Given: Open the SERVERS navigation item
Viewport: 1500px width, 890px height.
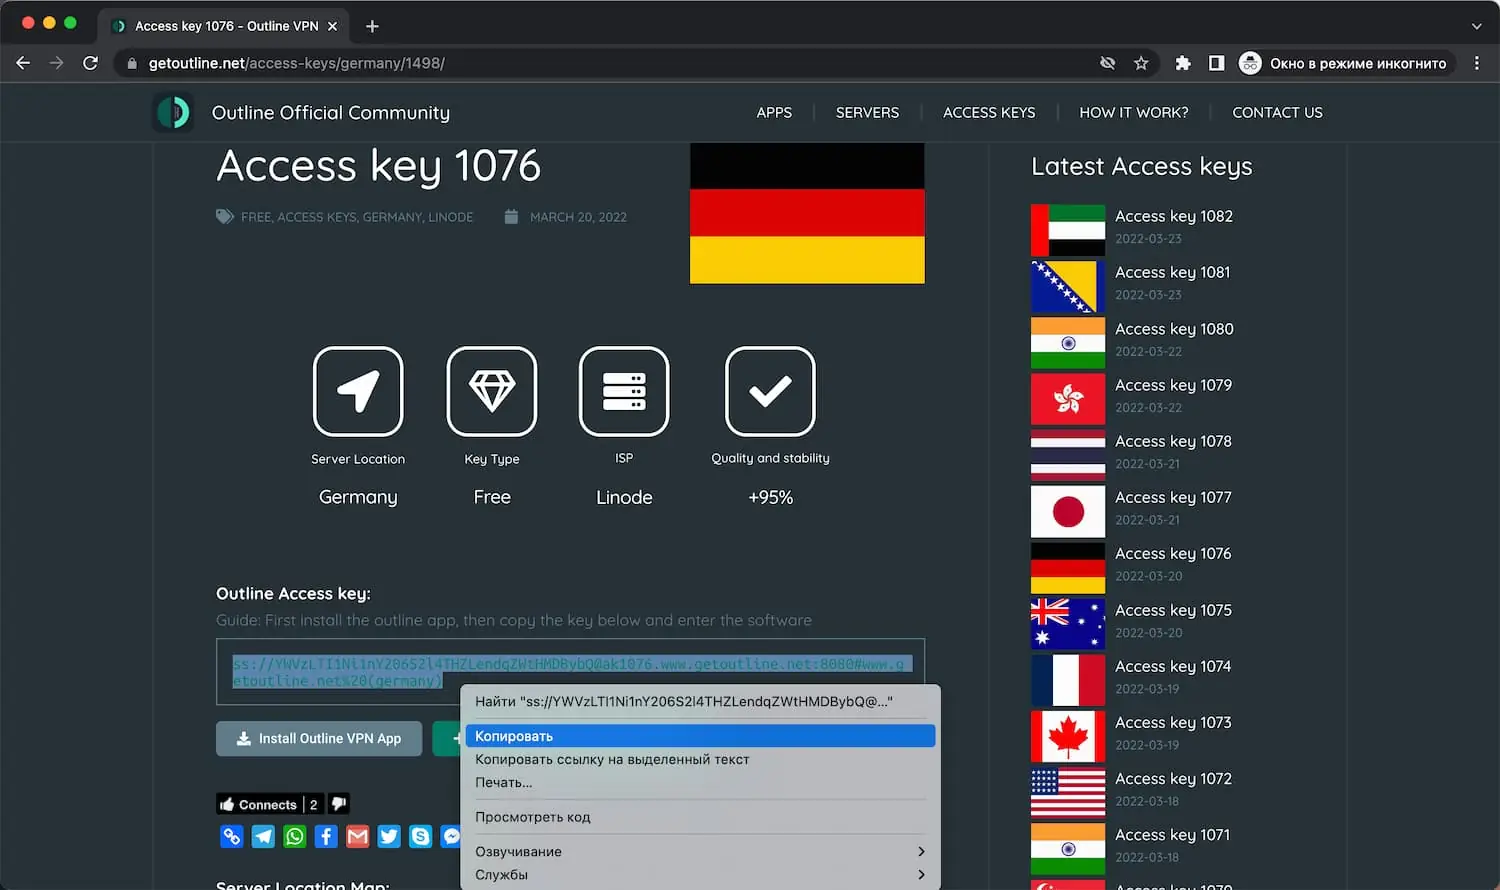Looking at the screenshot, I should tap(867, 113).
